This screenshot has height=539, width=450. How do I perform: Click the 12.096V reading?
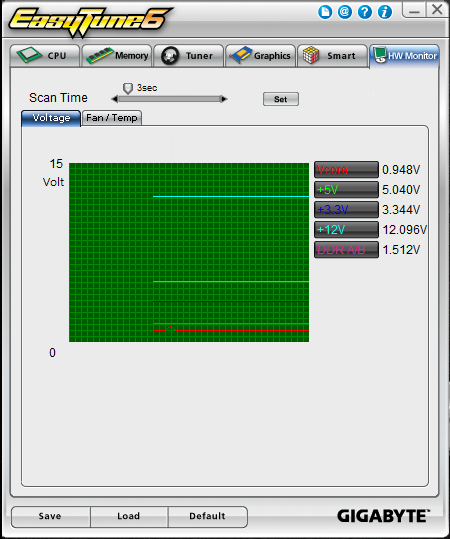click(x=405, y=229)
